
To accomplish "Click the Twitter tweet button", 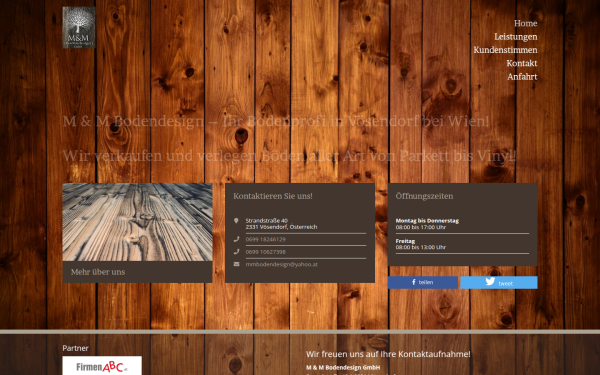I will coord(499,282).
